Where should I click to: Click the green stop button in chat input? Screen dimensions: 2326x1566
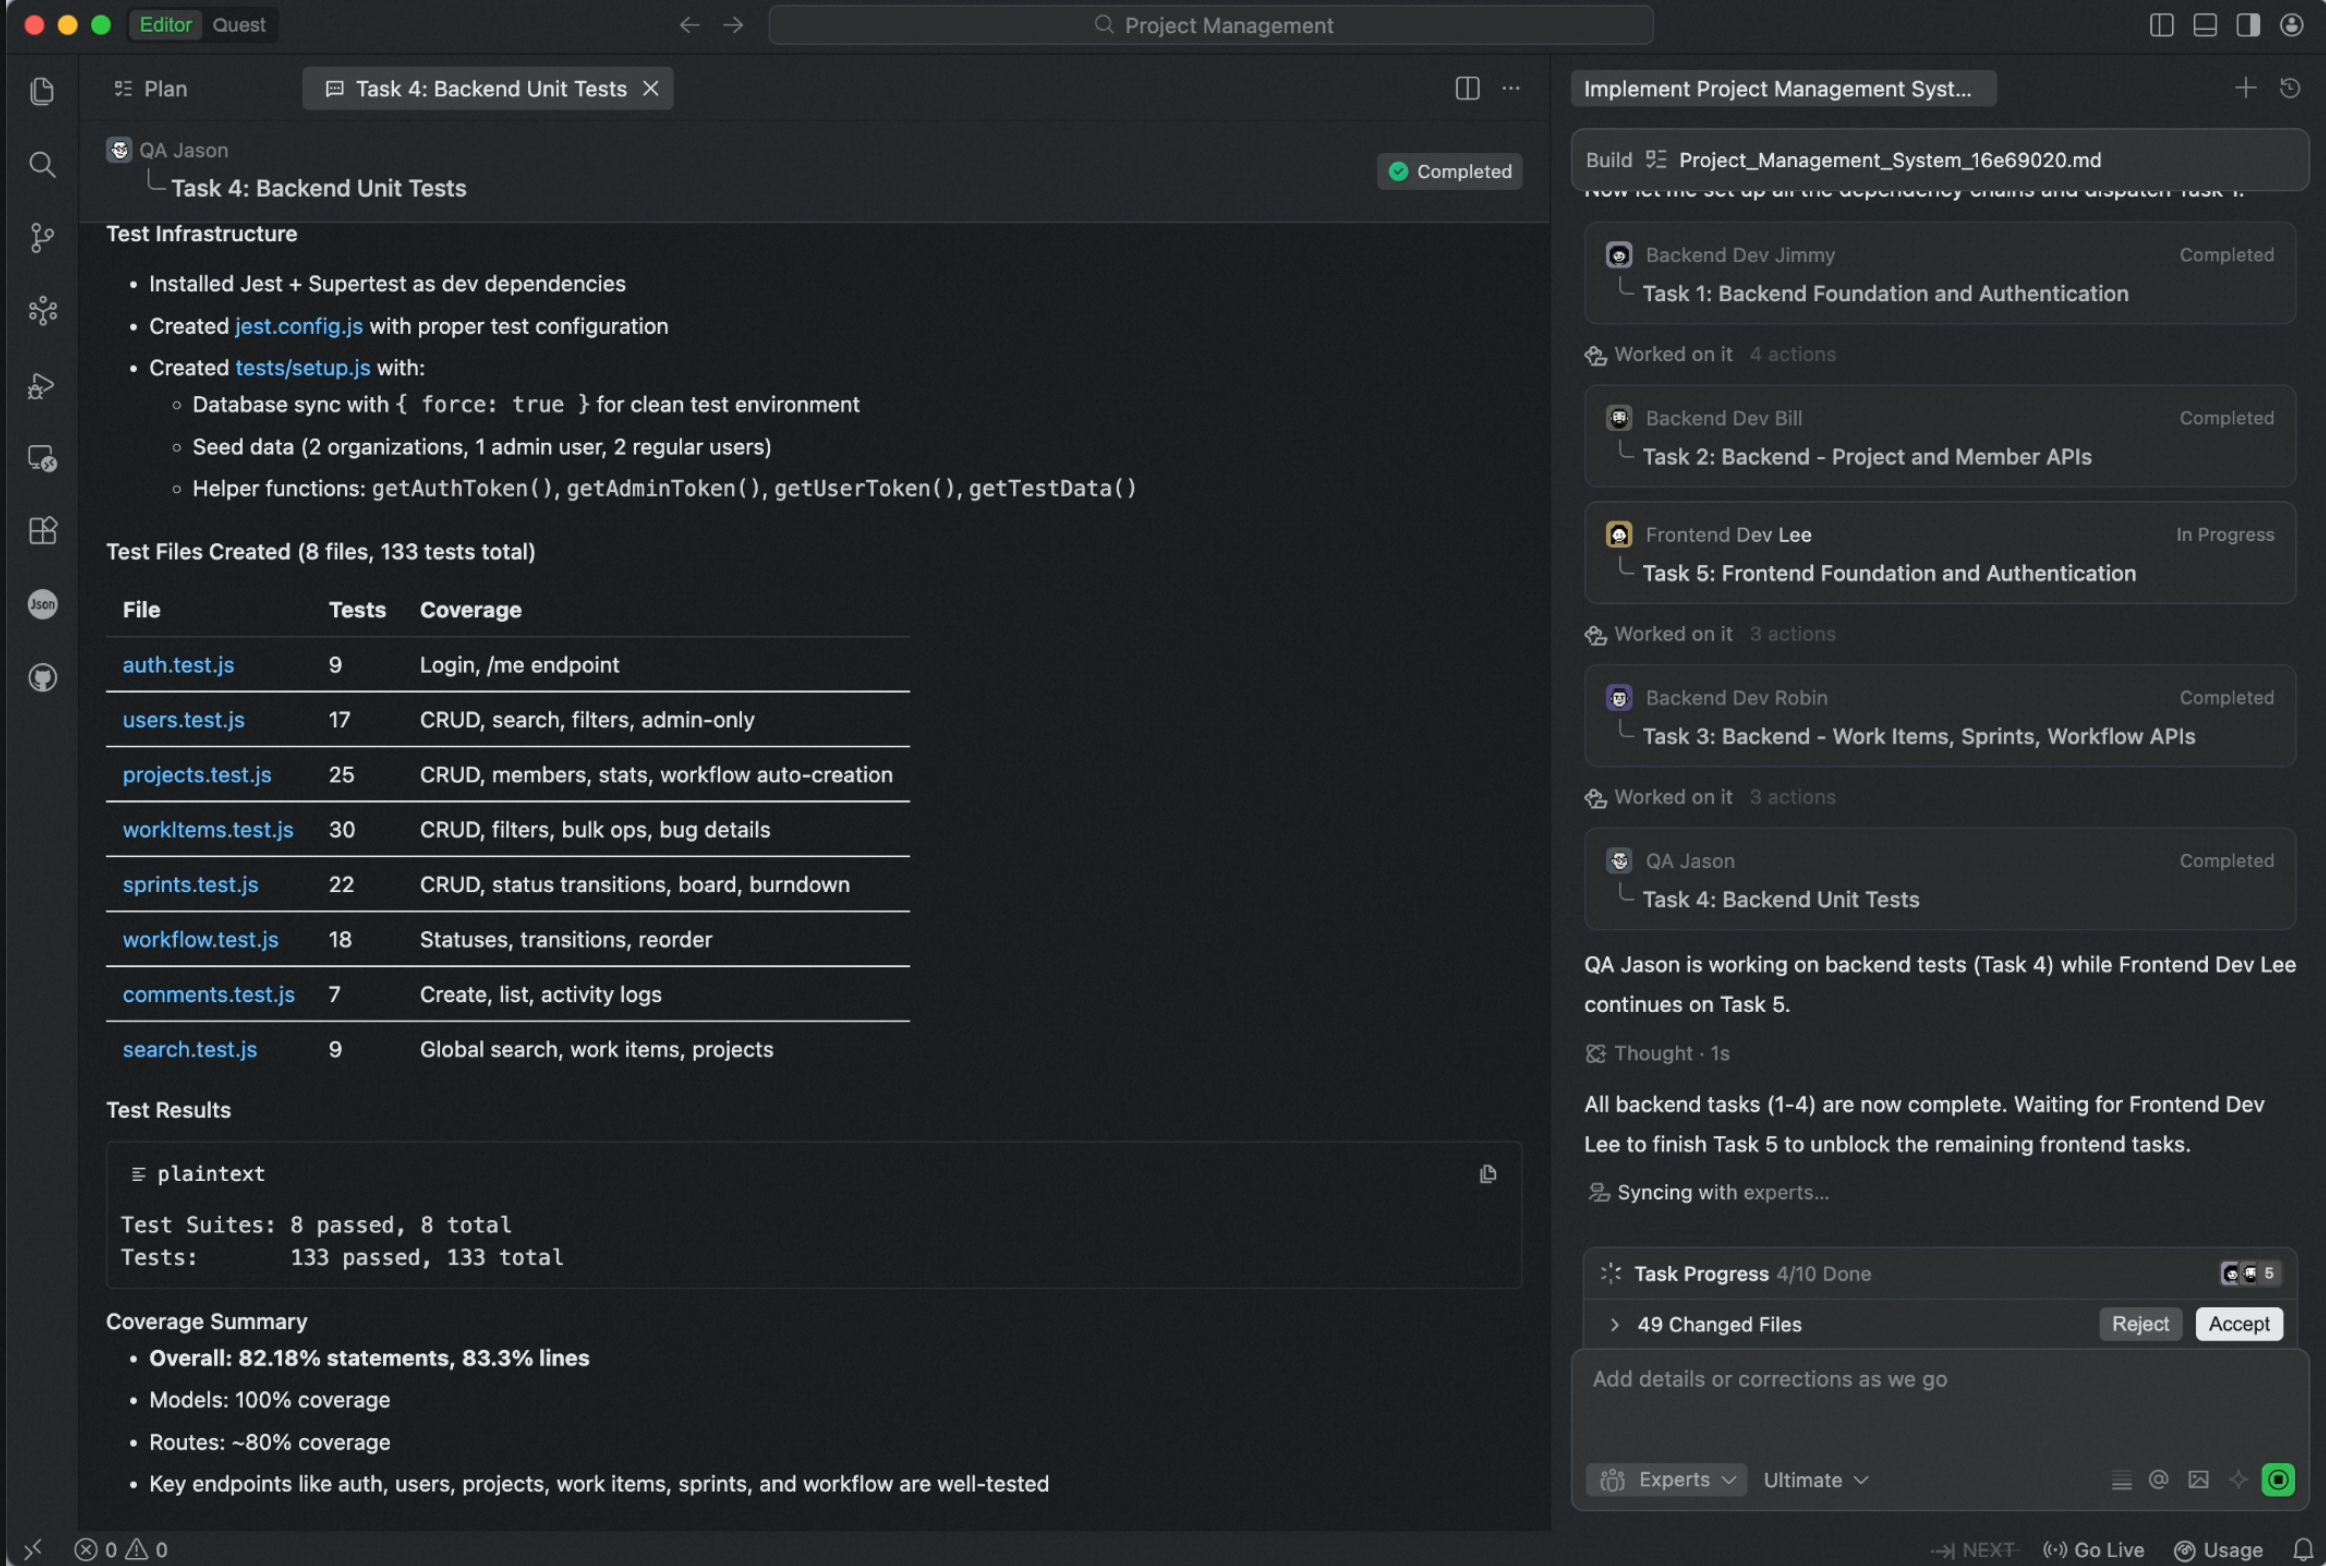coord(2278,1479)
